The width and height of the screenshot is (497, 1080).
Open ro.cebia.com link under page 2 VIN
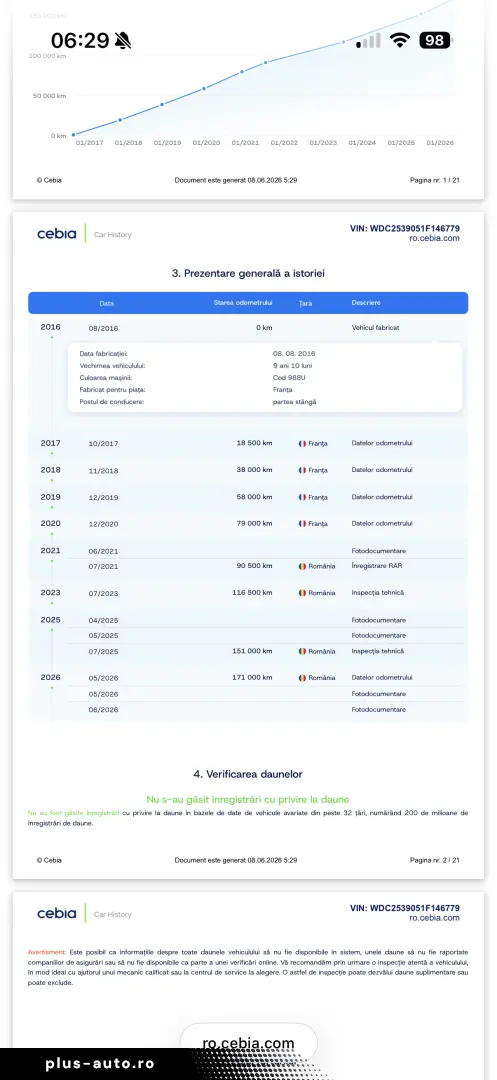point(434,238)
